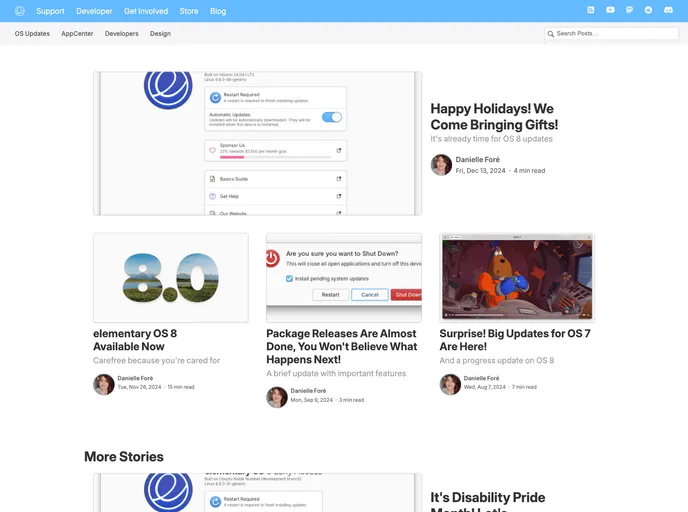This screenshot has width=688, height=512.
Task: Go to Get Involved
Action: (x=146, y=11)
